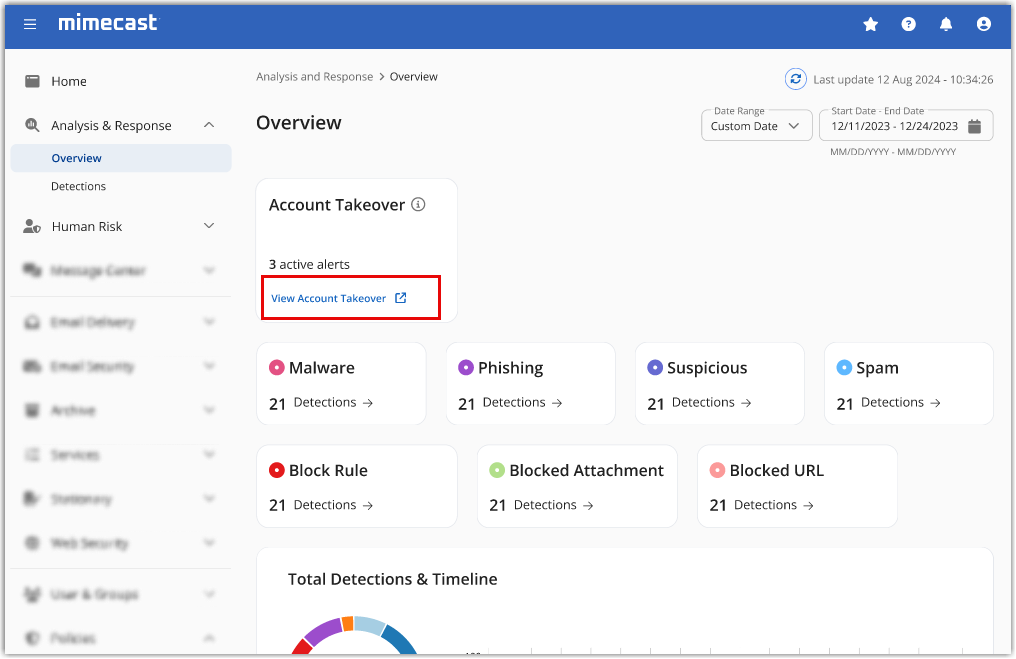Viewport: 1016px width, 659px height.
Task: Collapse the Analysis & Response section
Action: coord(209,125)
